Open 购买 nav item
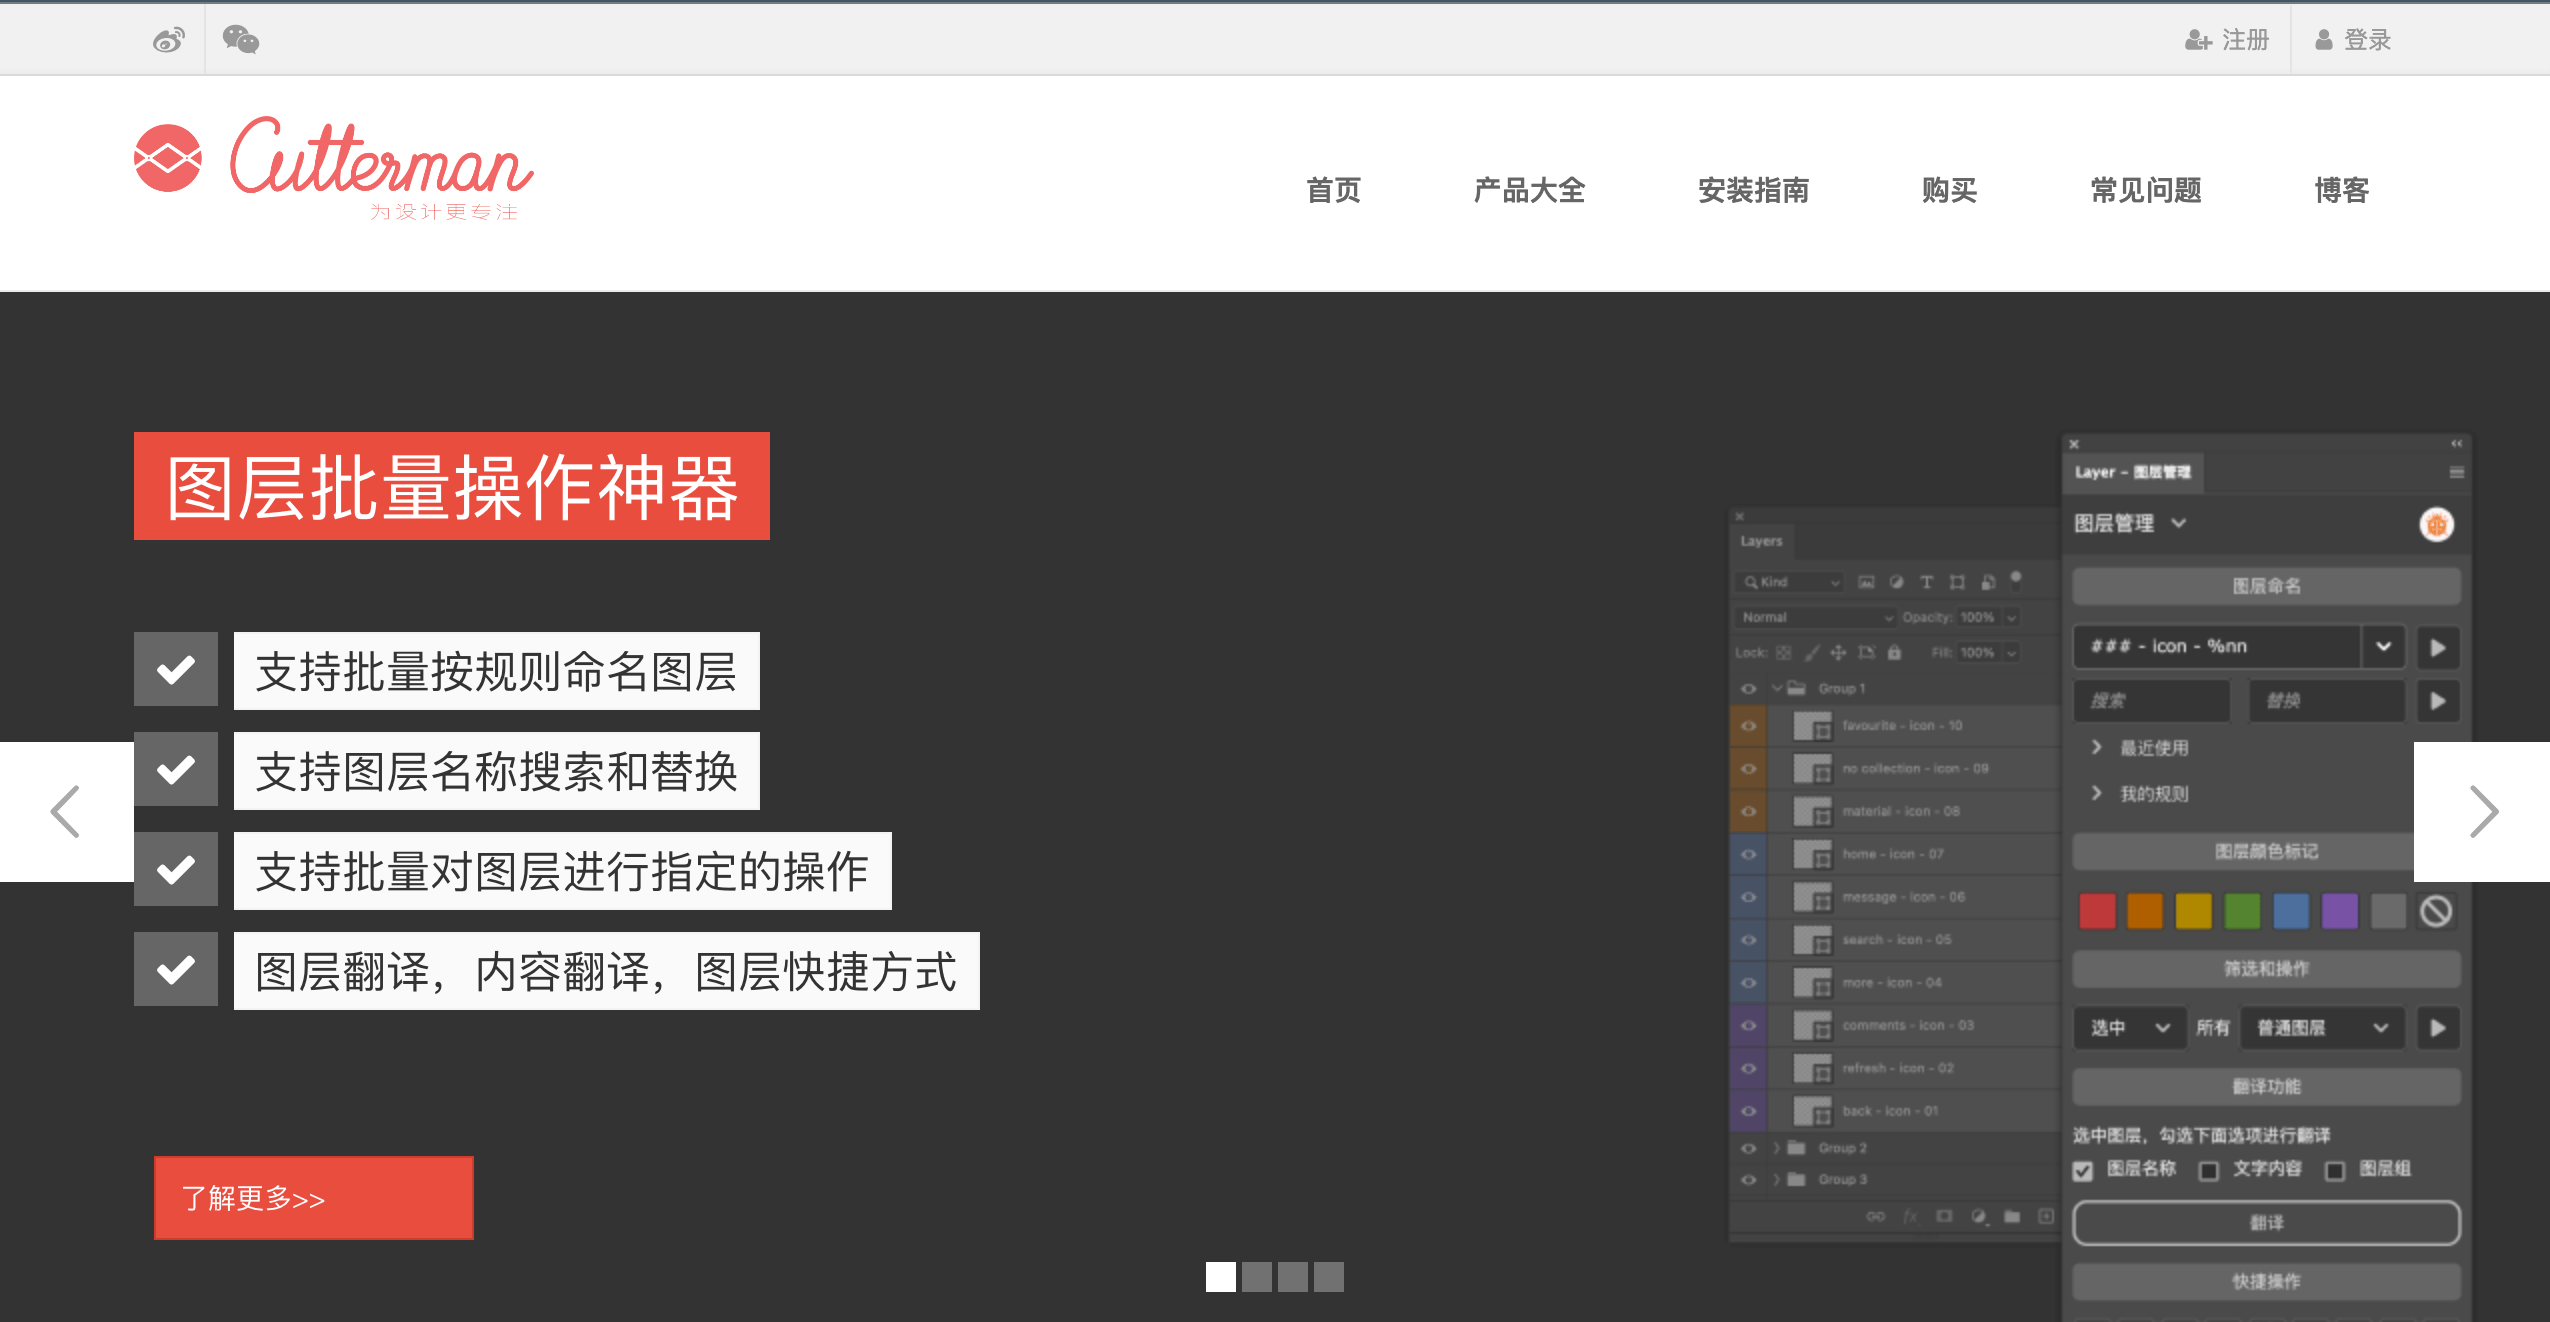Image resolution: width=2550 pixels, height=1322 pixels. [1949, 190]
